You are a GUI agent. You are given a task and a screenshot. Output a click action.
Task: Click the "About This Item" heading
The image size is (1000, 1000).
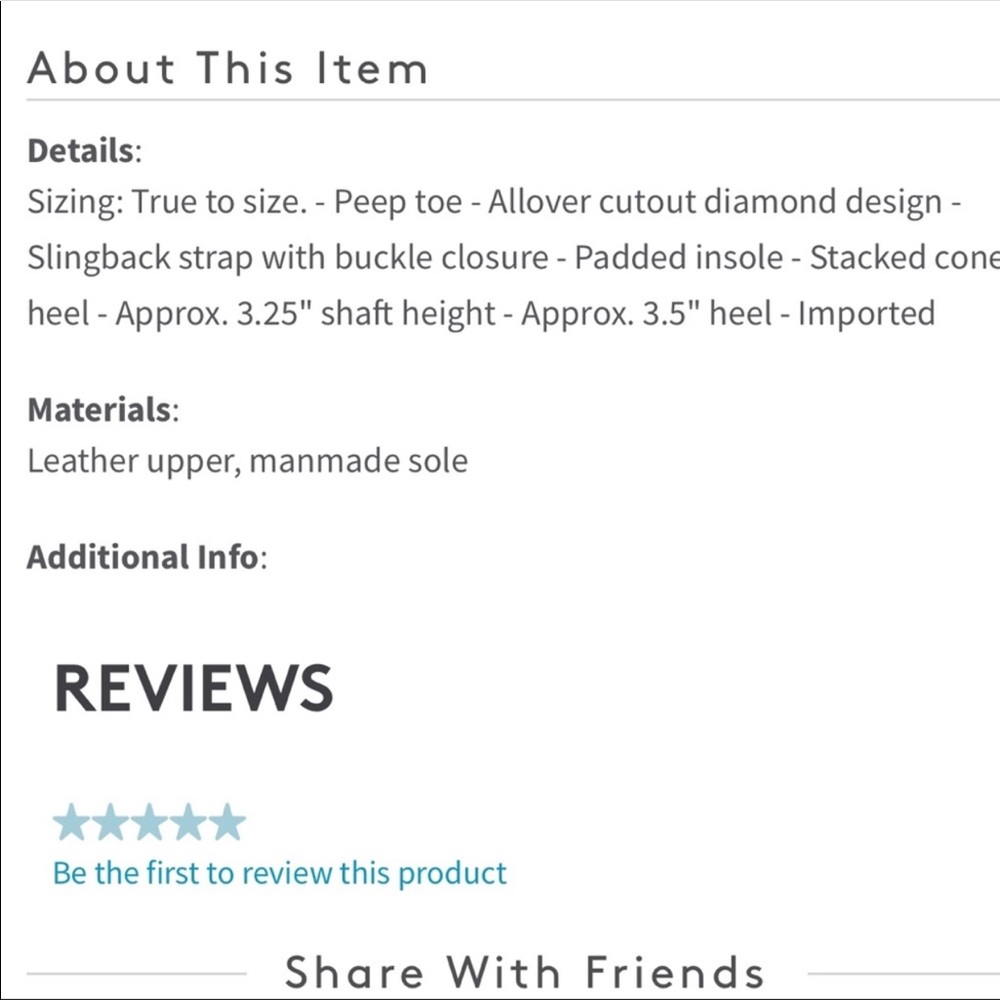(228, 69)
